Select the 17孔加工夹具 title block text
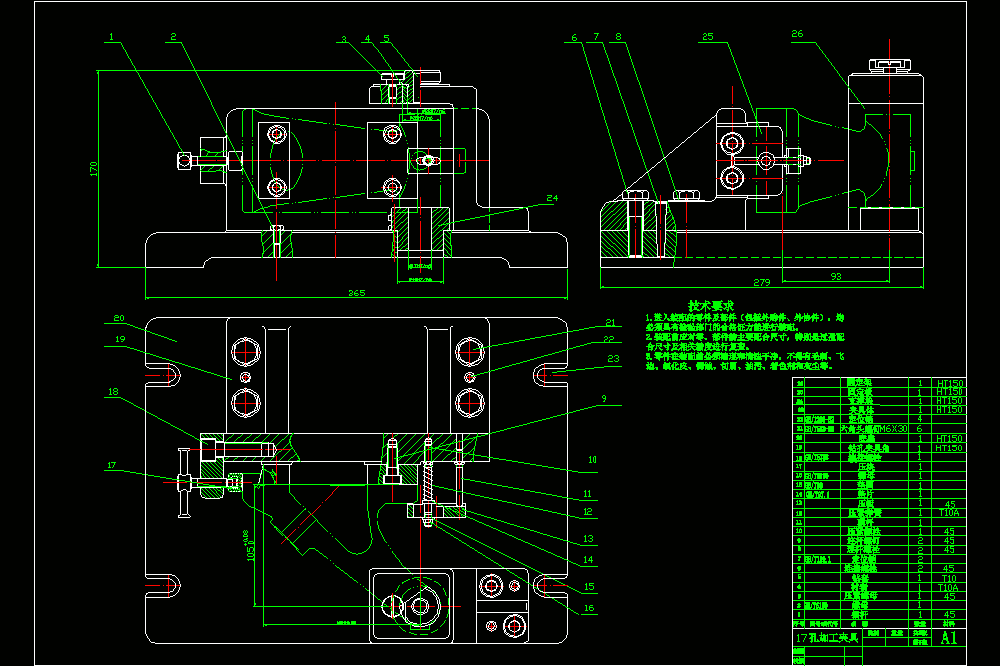This screenshot has width=1000, height=666. (826, 637)
